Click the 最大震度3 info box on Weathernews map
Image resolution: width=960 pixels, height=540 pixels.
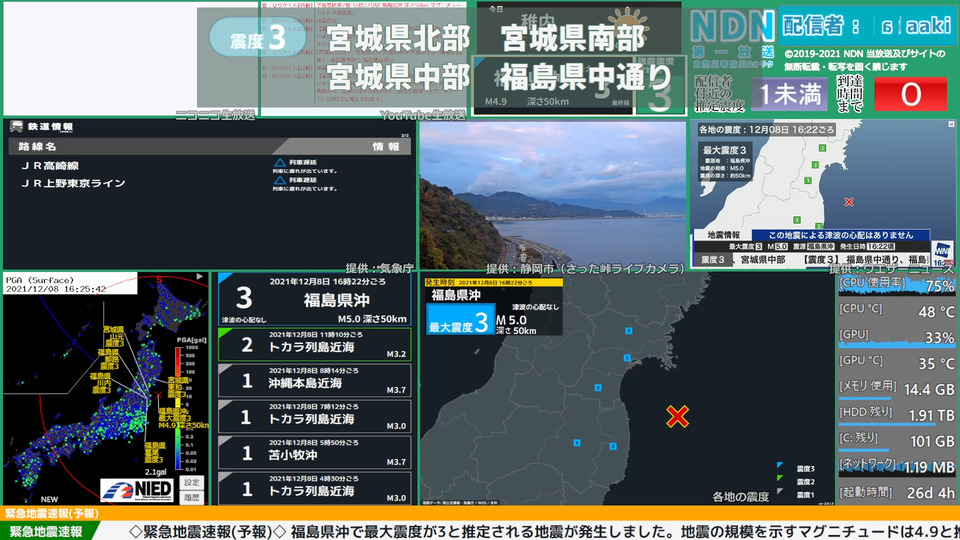coord(725,162)
